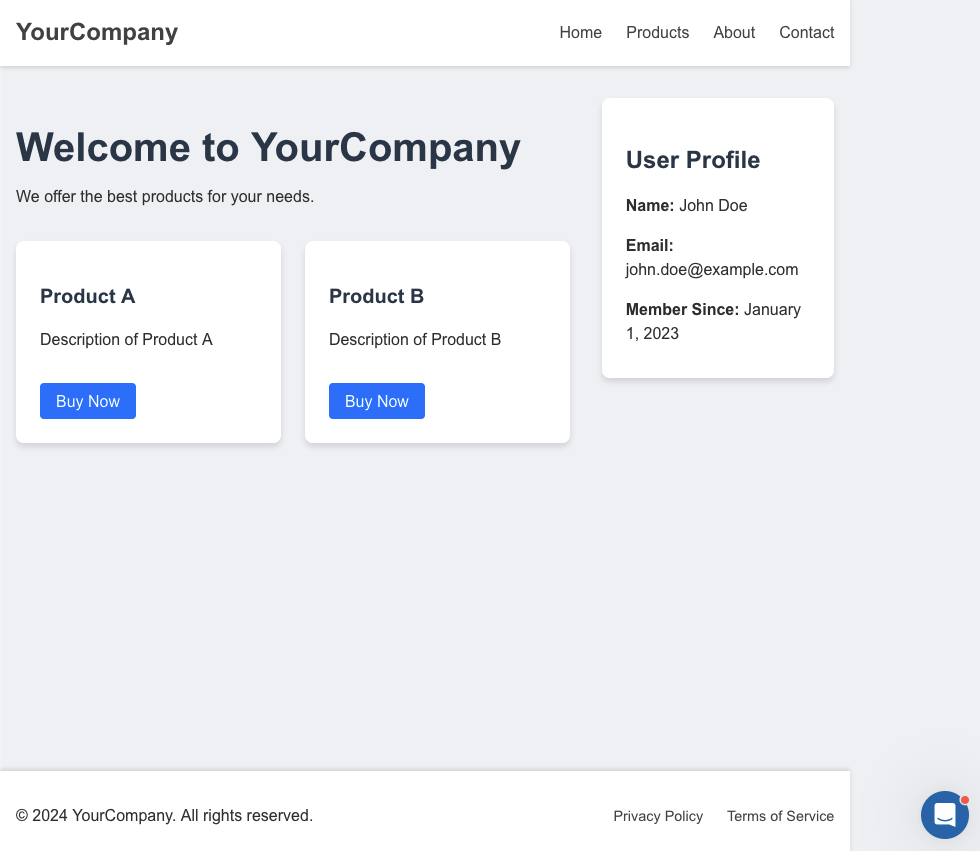Open the Terms of Service footer link
980x851 pixels.
[780, 816]
